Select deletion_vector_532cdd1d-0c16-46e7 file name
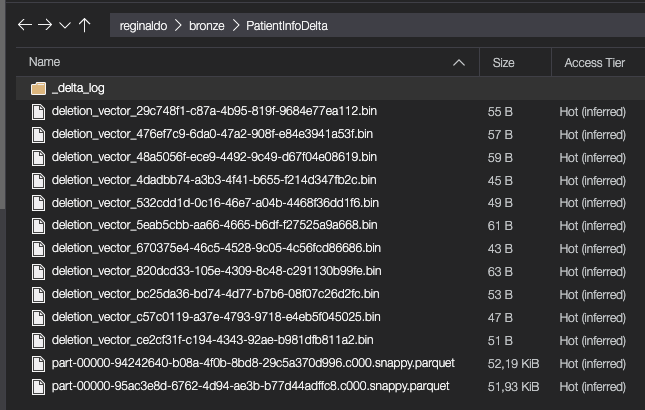645x410 pixels. click(215, 203)
